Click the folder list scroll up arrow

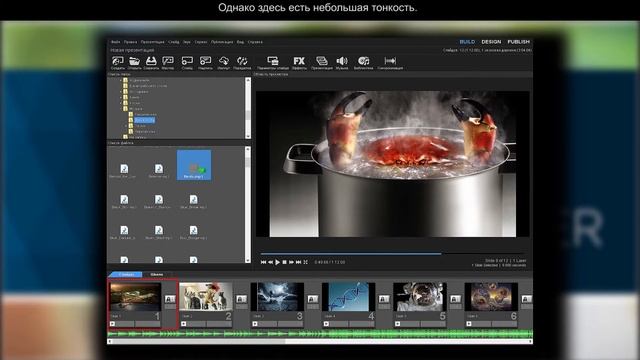[x=248, y=80]
